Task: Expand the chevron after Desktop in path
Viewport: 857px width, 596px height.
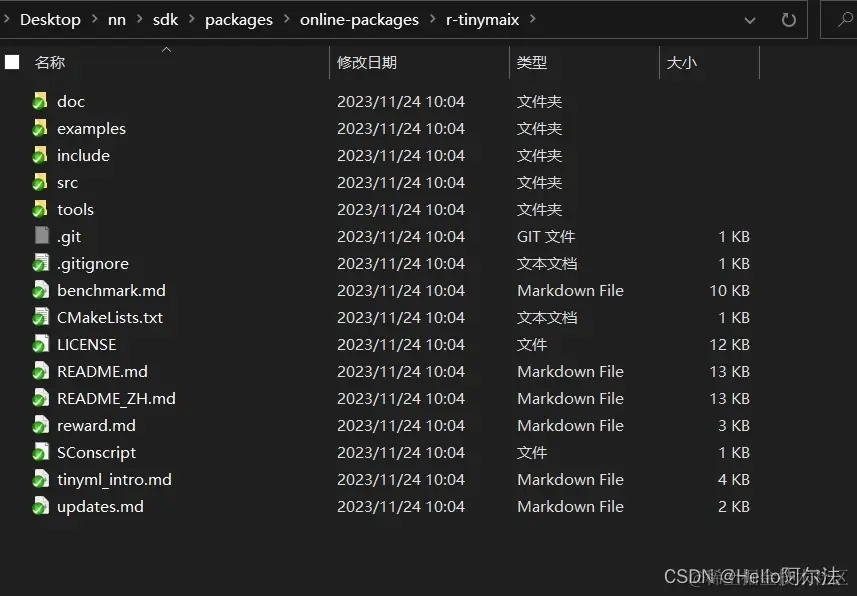Action: pos(95,19)
